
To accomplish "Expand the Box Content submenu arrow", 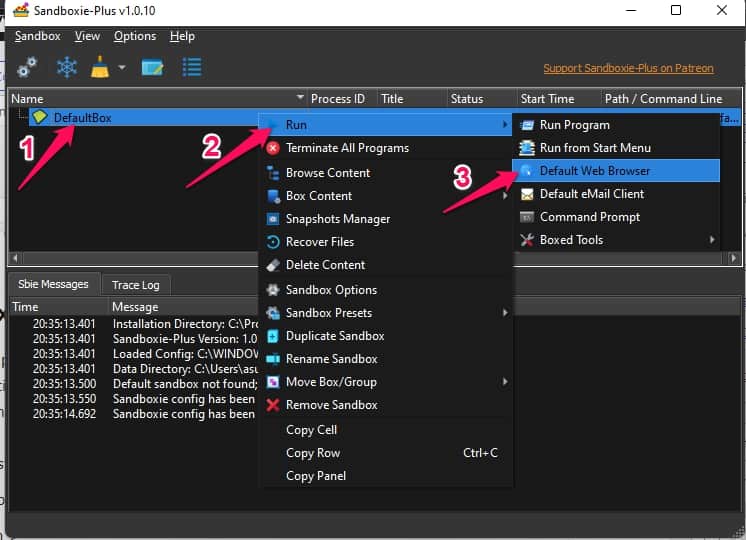I will pyautogui.click(x=504, y=196).
